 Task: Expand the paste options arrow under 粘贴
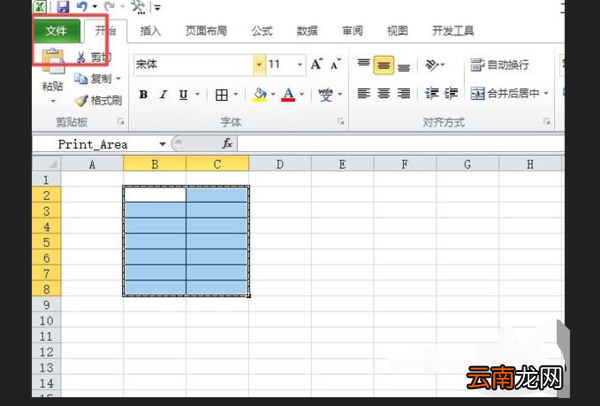click(x=53, y=101)
